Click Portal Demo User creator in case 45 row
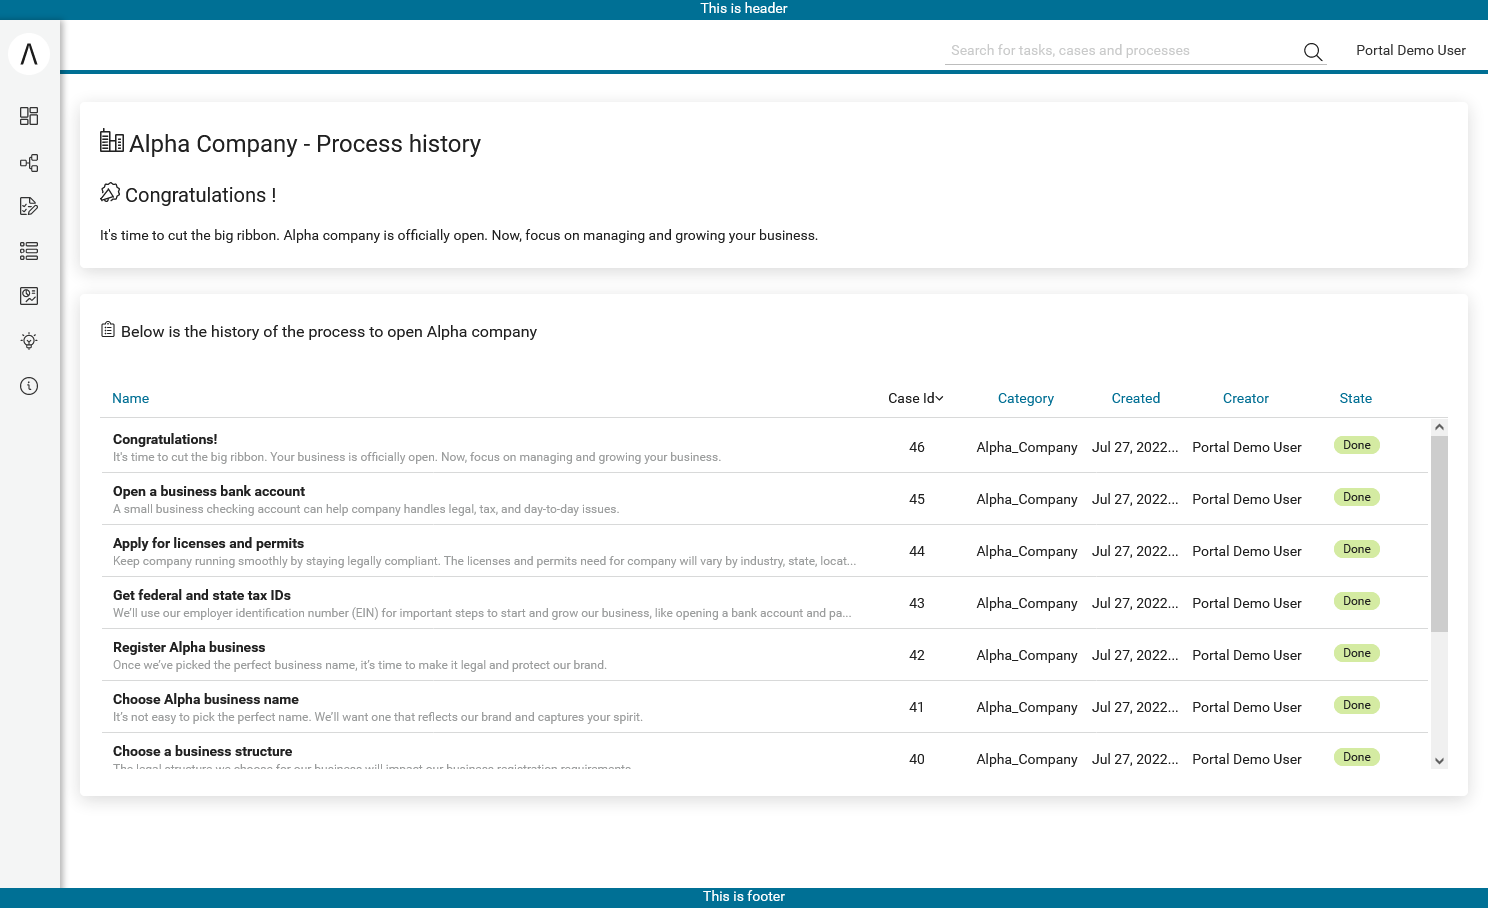Image resolution: width=1488 pixels, height=908 pixels. (x=1247, y=499)
